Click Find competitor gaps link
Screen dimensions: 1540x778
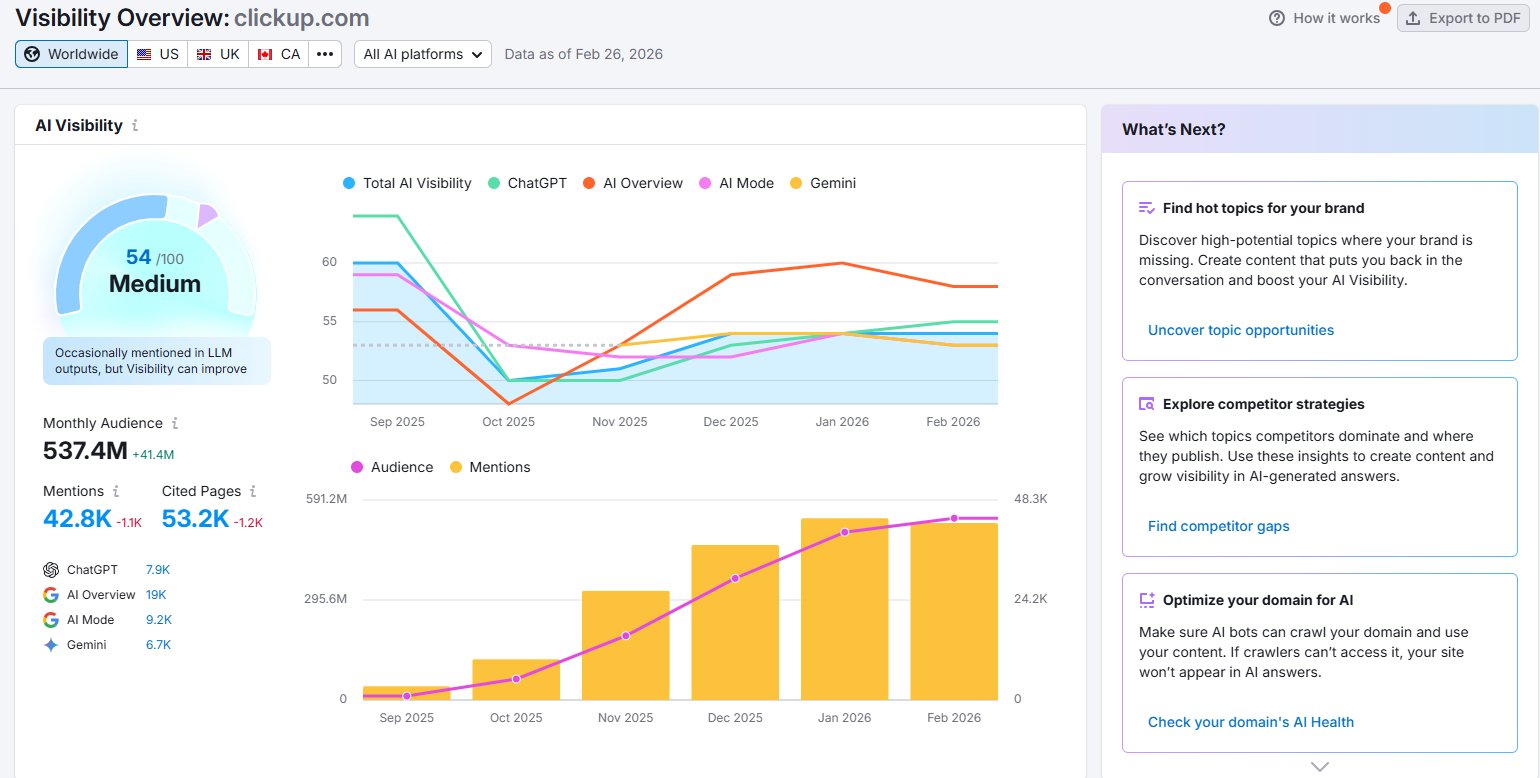pyautogui.click(x=1219, y=526)
